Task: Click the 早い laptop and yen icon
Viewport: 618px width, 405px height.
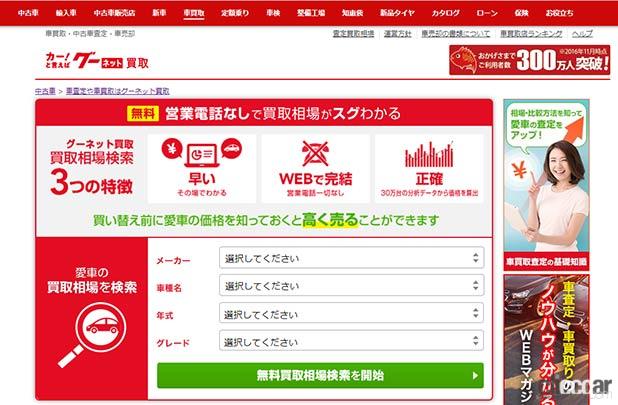Action: 201,154
